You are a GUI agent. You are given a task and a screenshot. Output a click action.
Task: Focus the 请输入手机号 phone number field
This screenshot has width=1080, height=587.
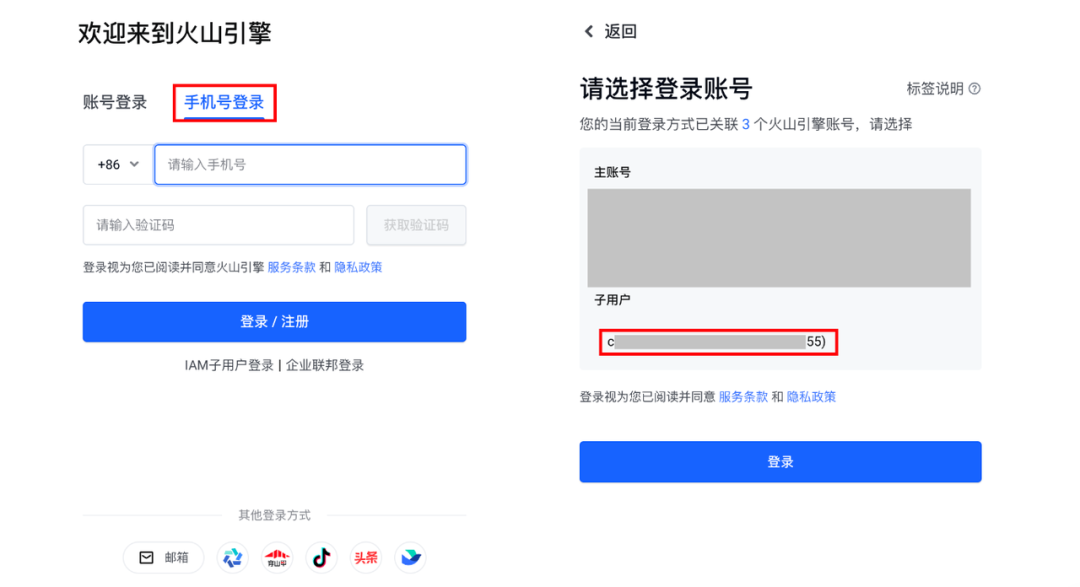tap(310, 165)
